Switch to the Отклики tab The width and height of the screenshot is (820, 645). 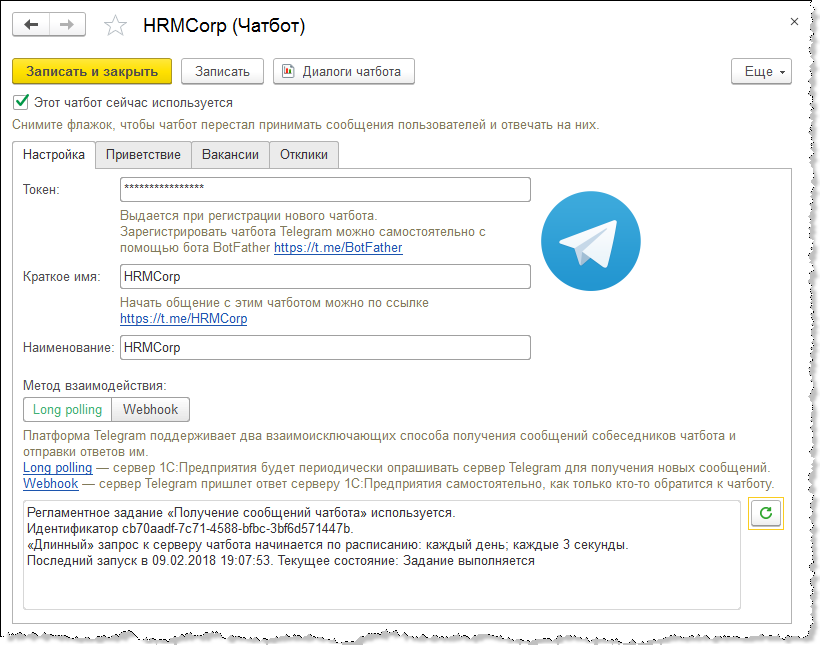[304, 155]
